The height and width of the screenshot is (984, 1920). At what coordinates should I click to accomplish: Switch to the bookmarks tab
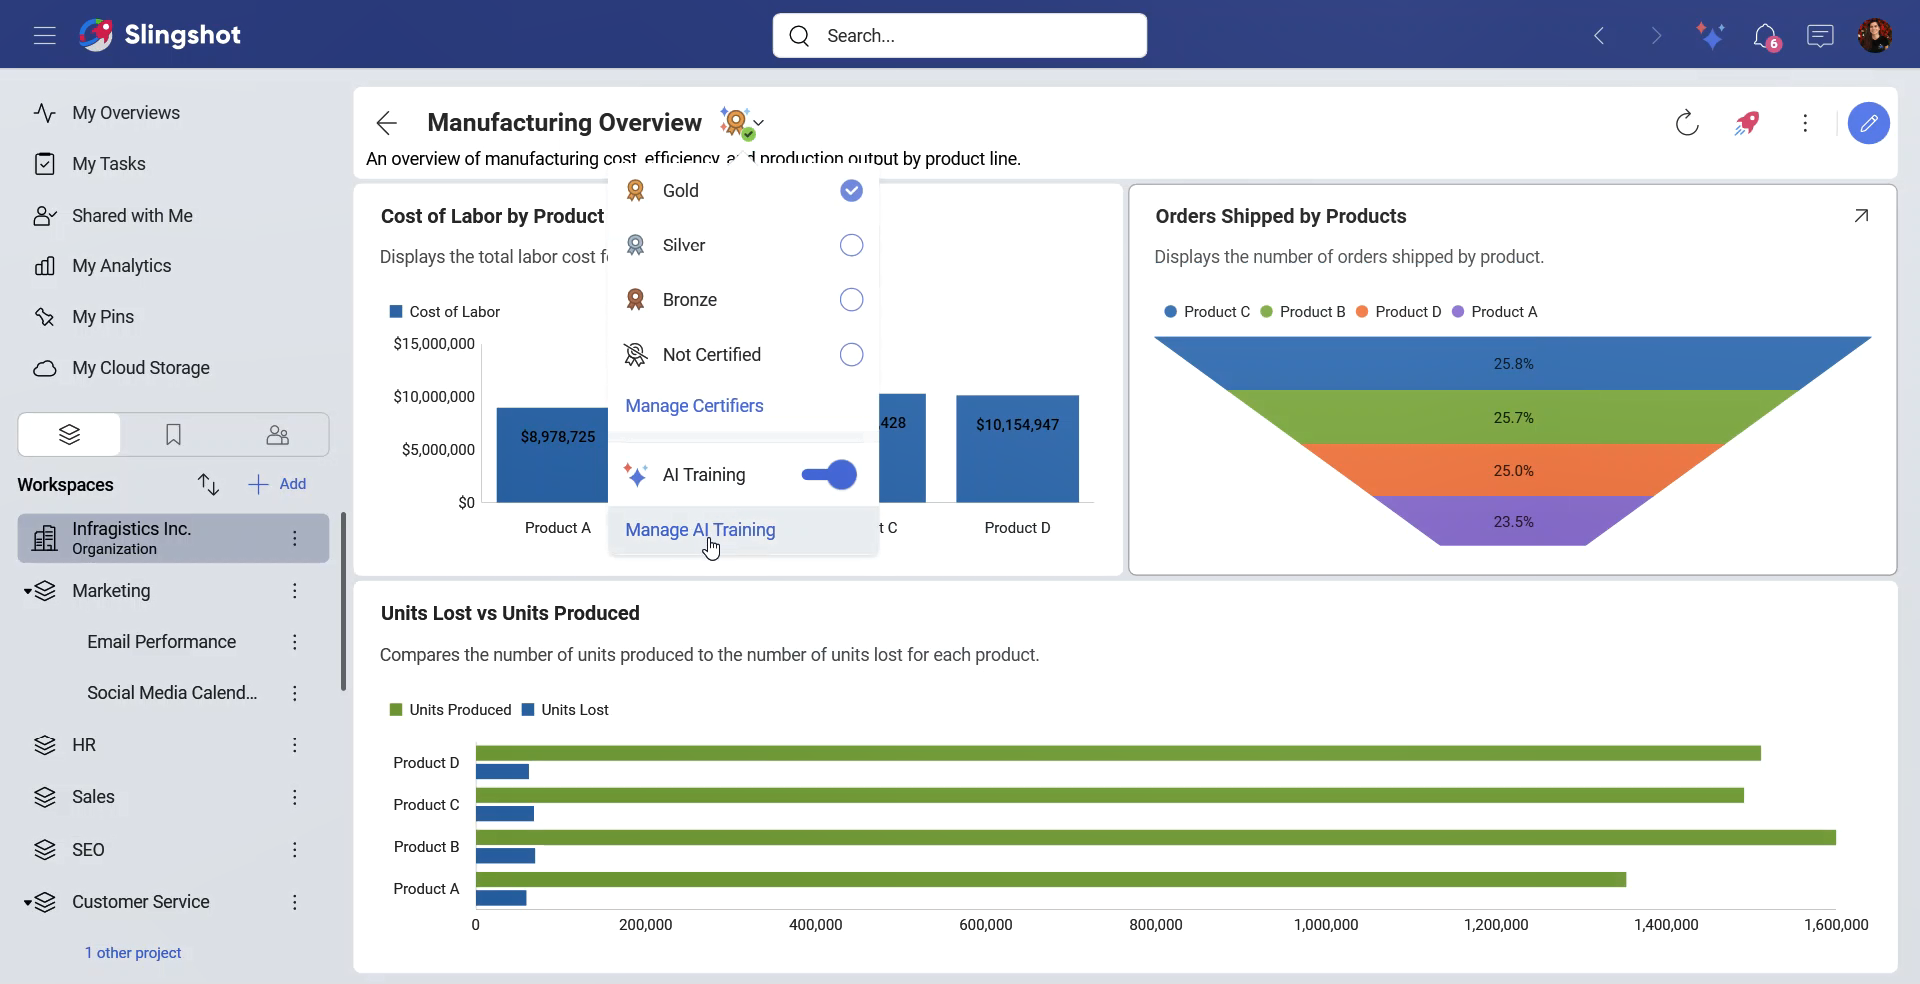173,435
